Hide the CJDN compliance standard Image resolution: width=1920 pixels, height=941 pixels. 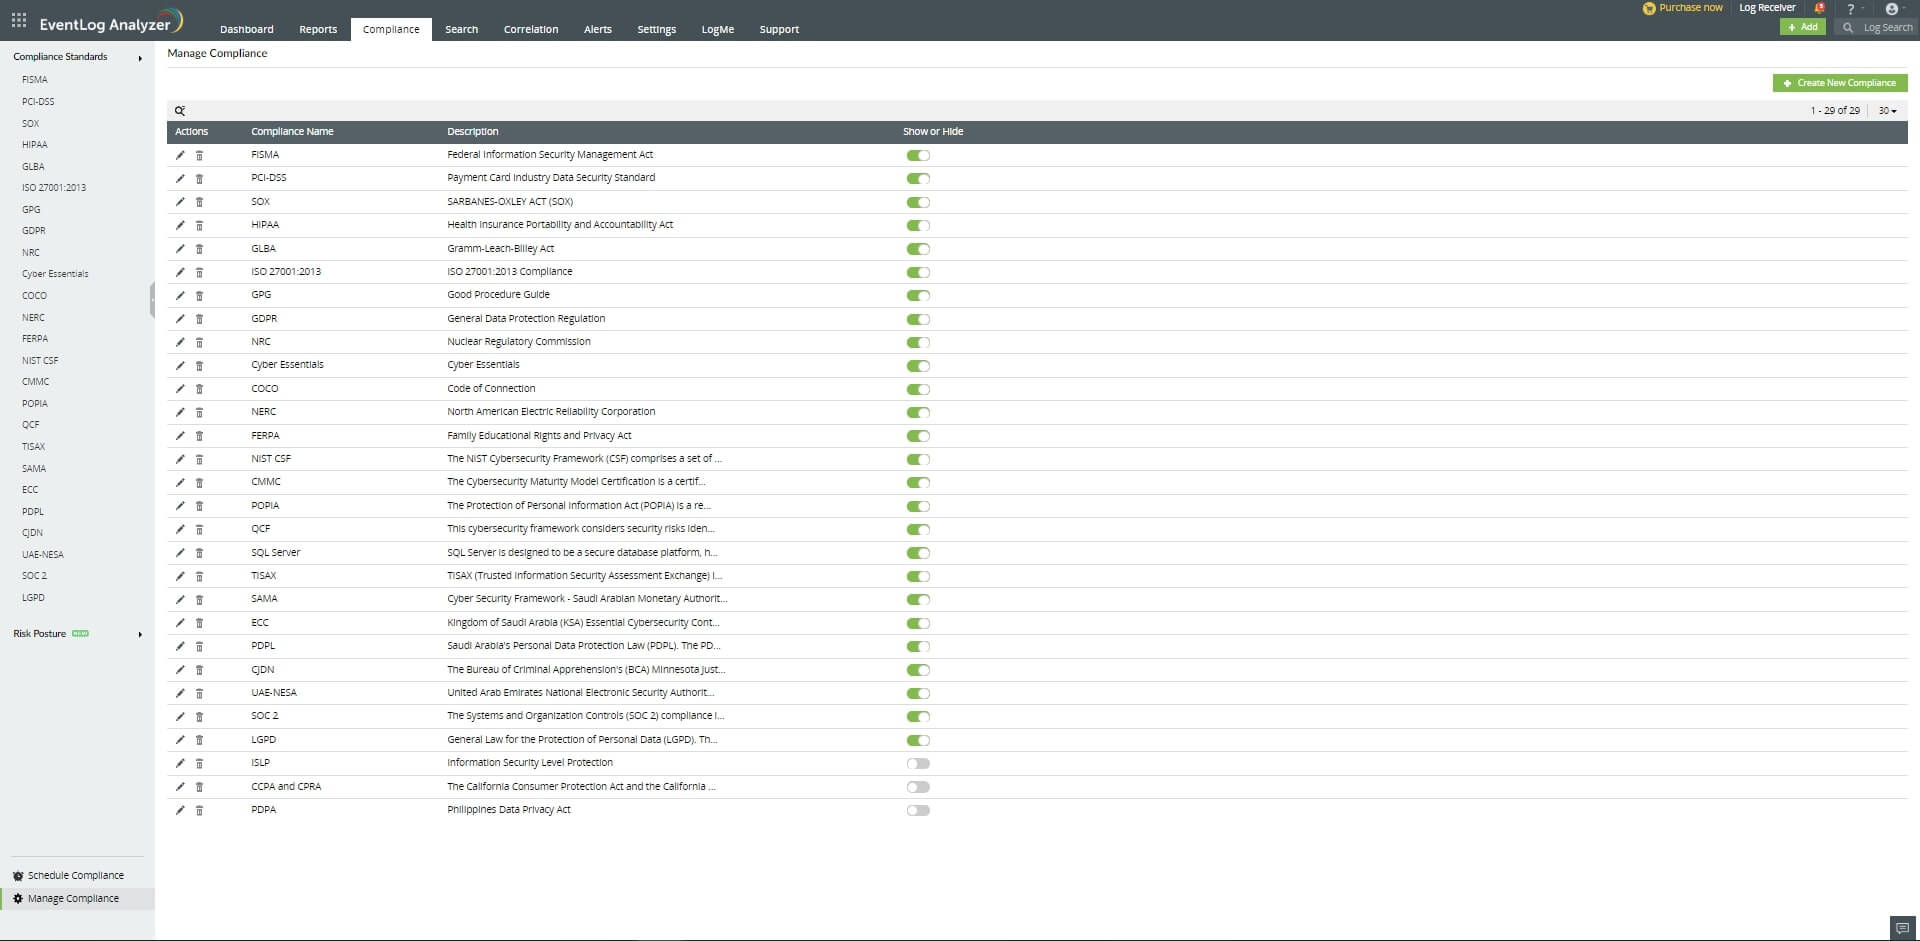pyautogui.click(x=918, y=670)
